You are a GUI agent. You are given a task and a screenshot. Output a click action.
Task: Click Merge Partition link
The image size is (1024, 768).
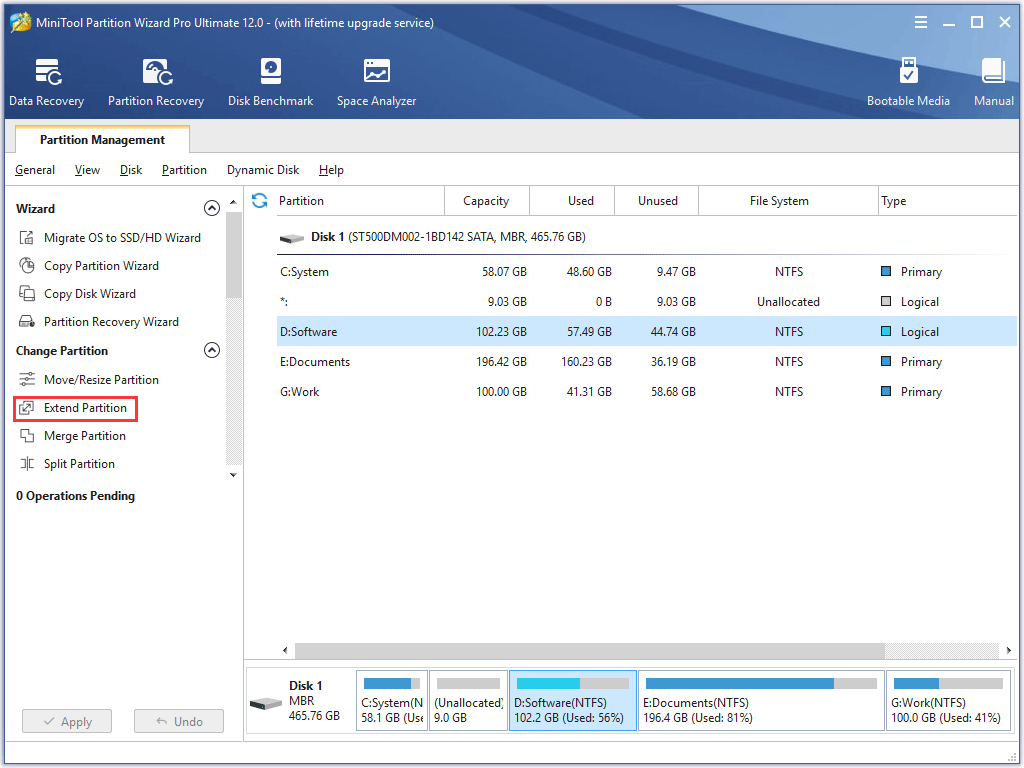[85, 436]
